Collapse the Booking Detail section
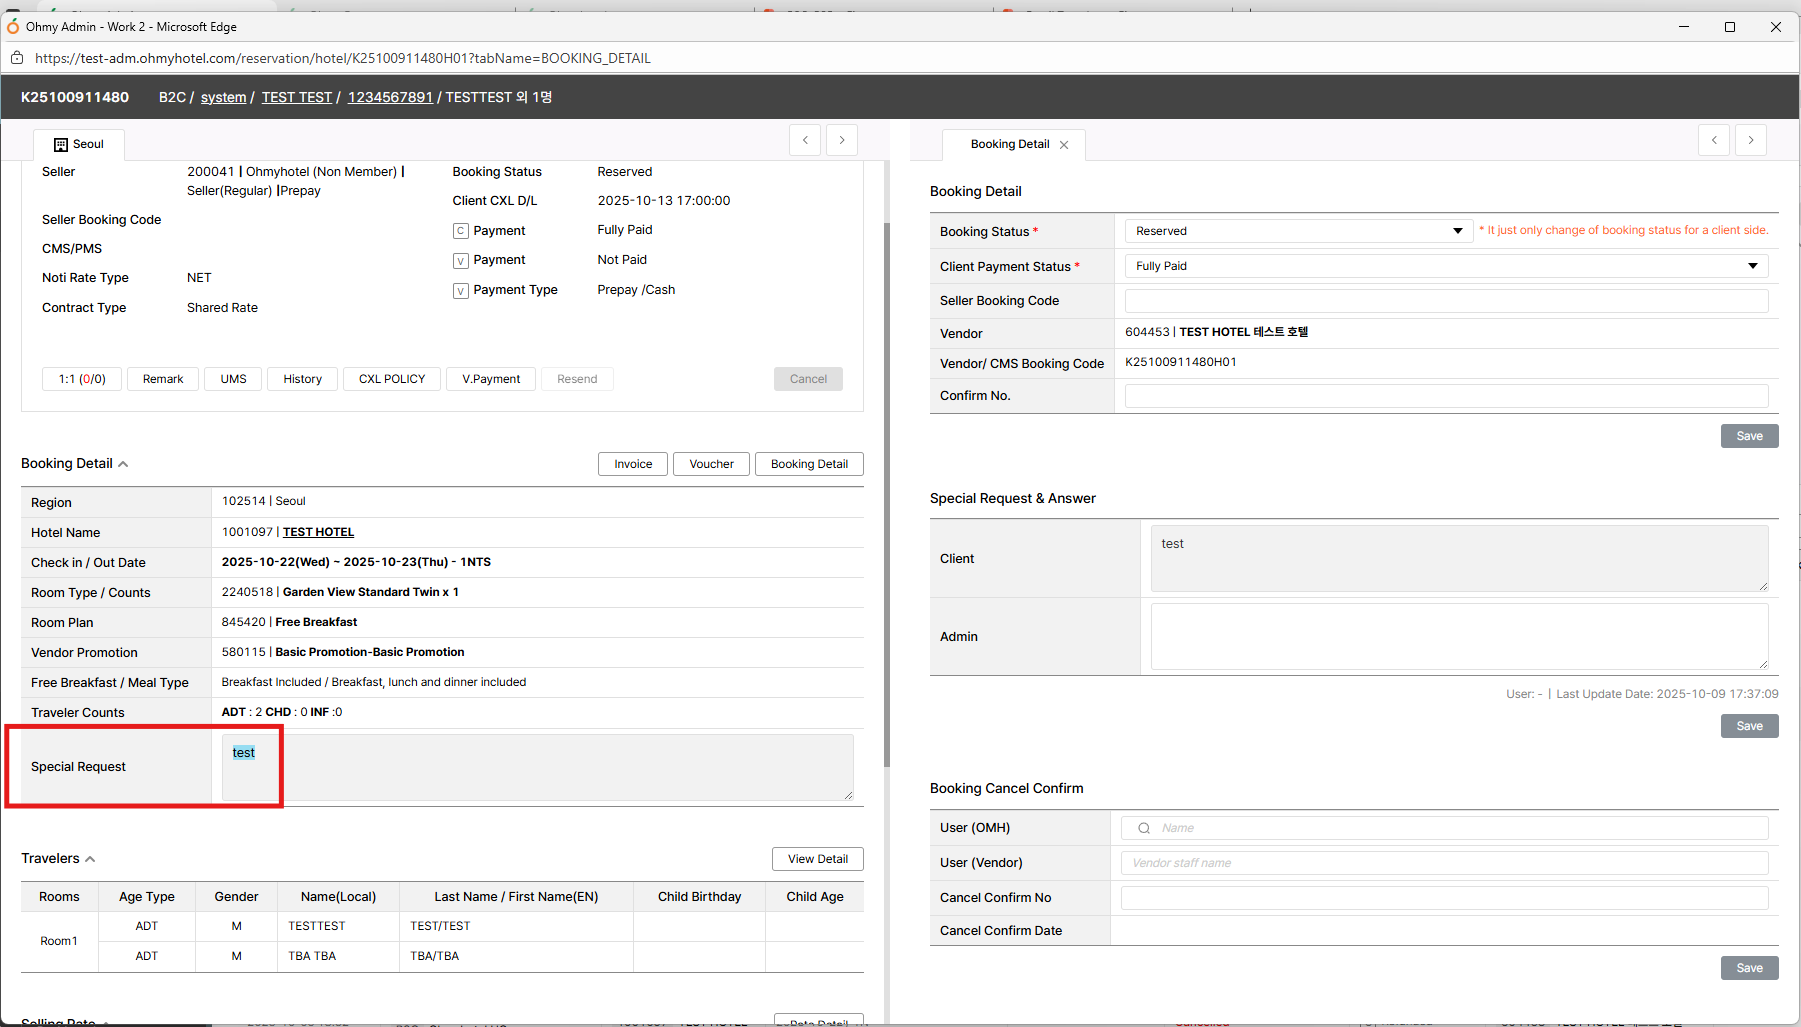 click(123, 464)
